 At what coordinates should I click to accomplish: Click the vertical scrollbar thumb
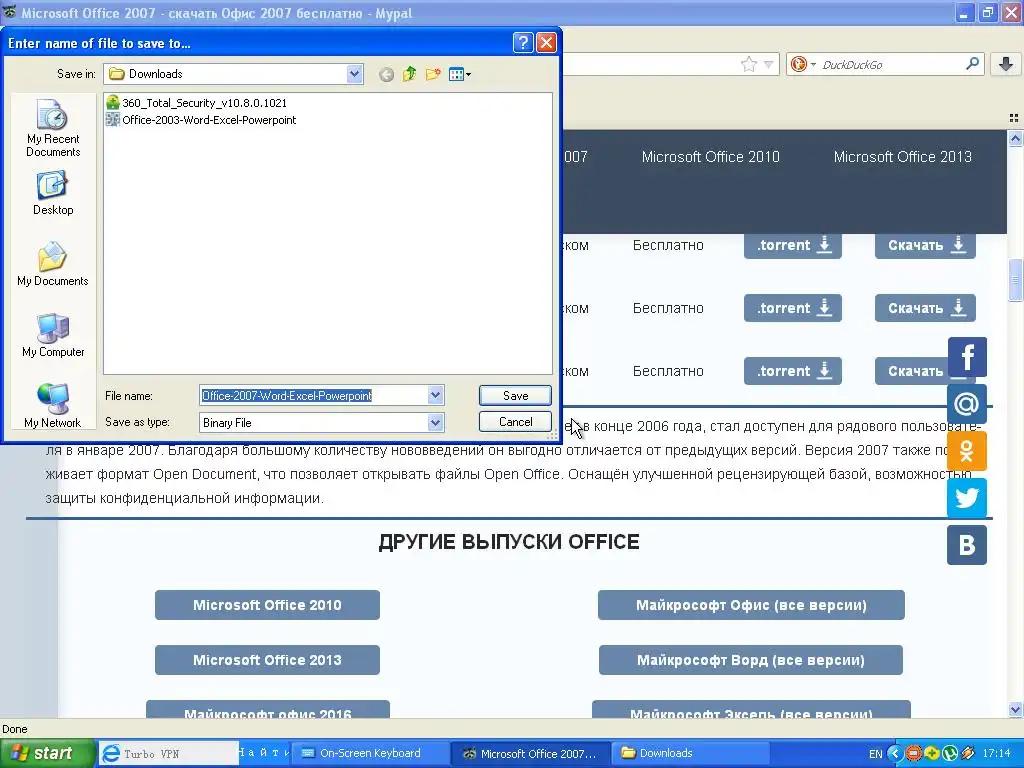(1015, 281)
